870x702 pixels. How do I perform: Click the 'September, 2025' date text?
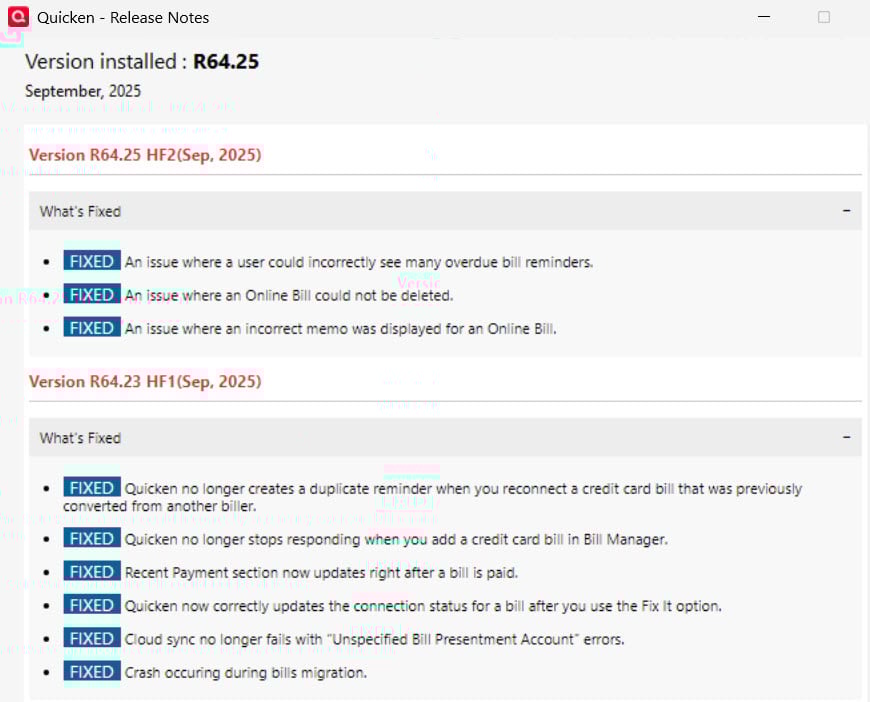pos(83,91)
